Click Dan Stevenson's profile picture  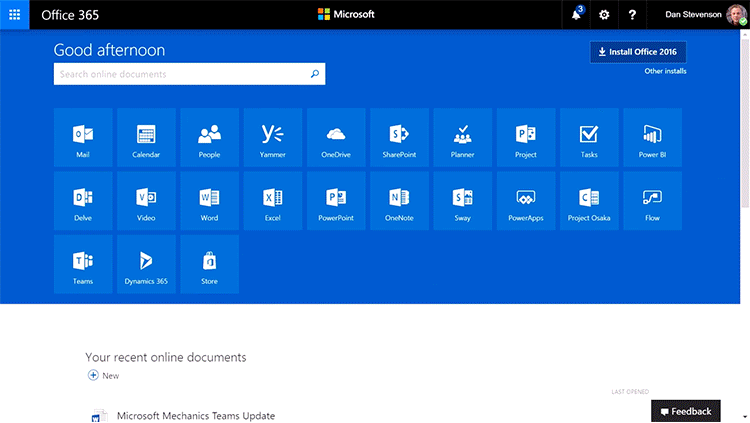[736, 14]
